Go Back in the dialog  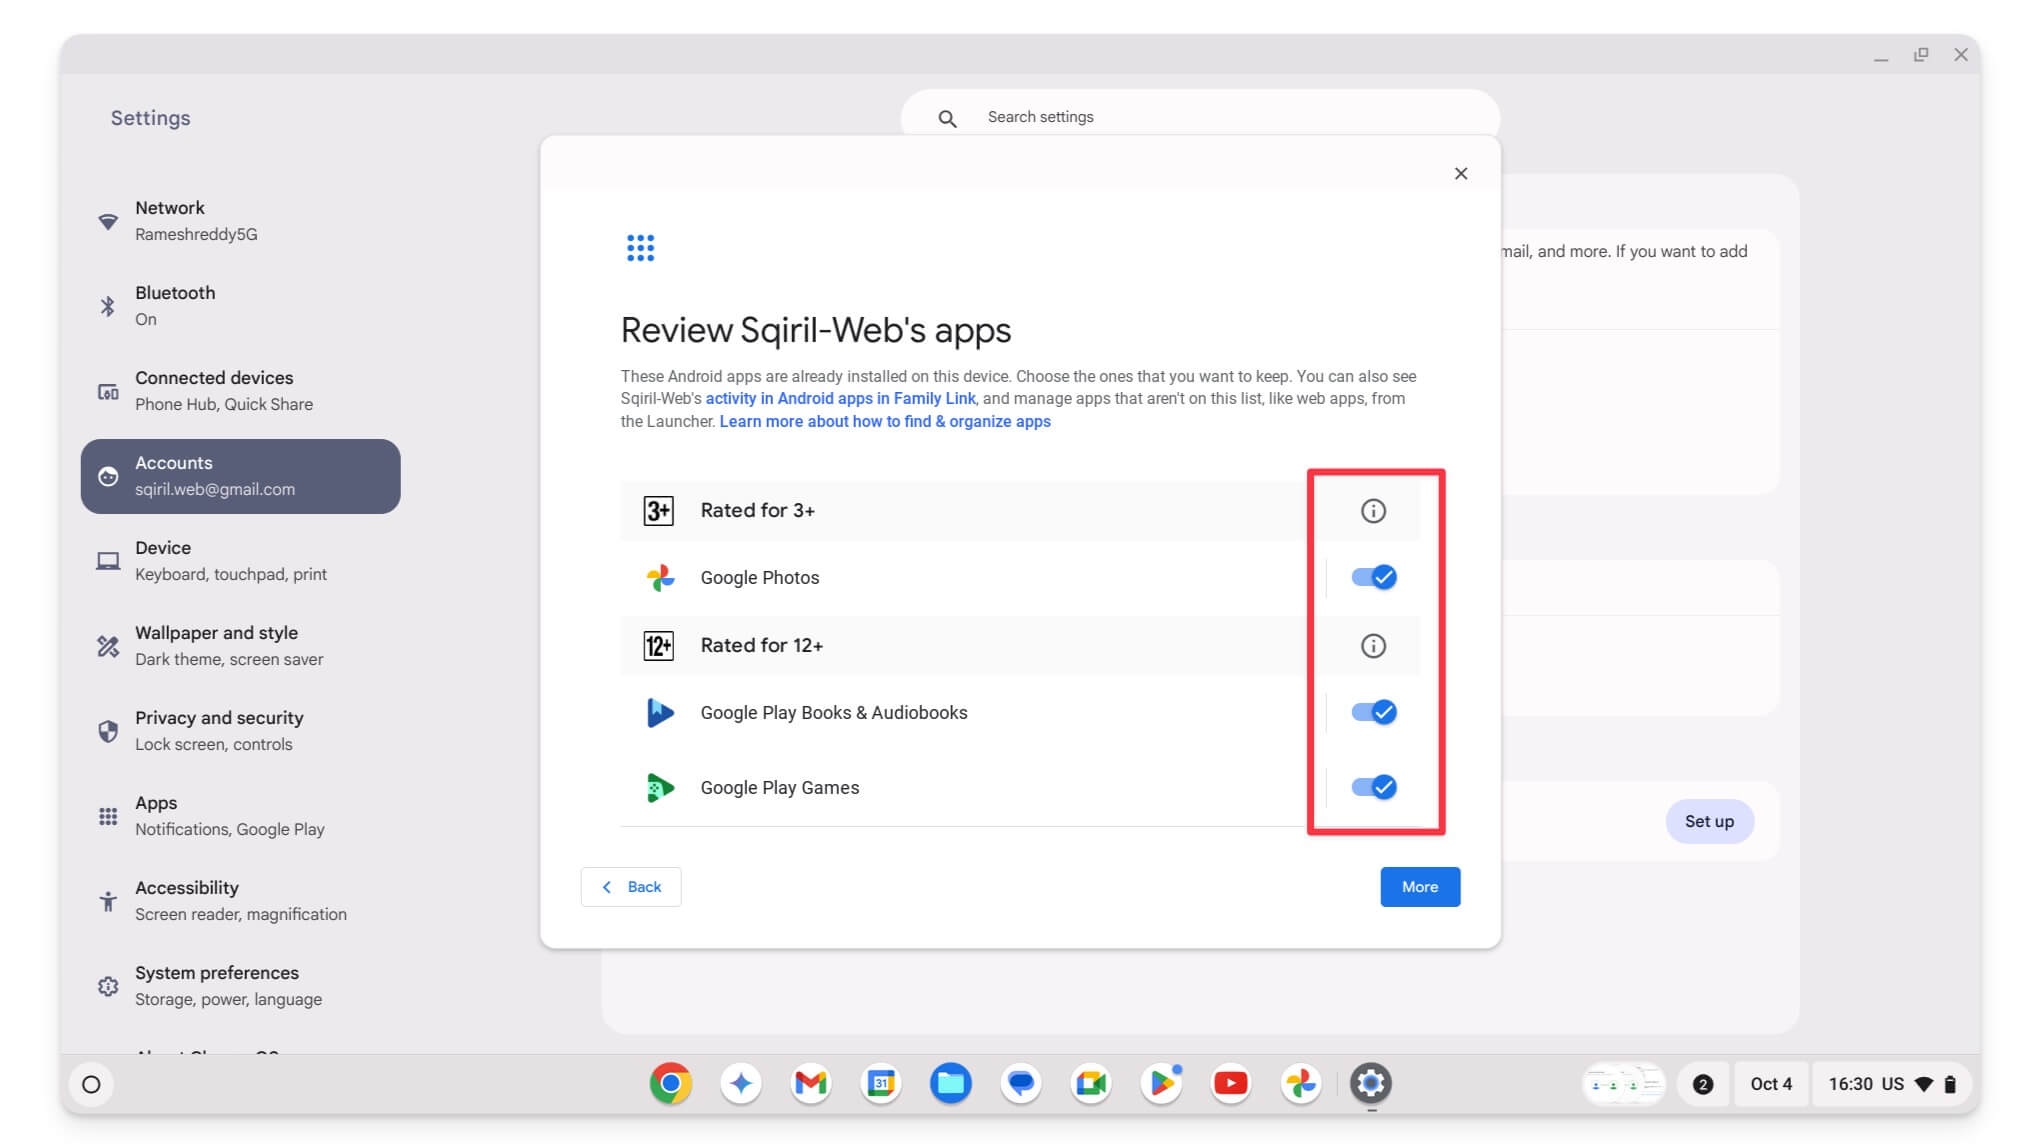[631, 887]
